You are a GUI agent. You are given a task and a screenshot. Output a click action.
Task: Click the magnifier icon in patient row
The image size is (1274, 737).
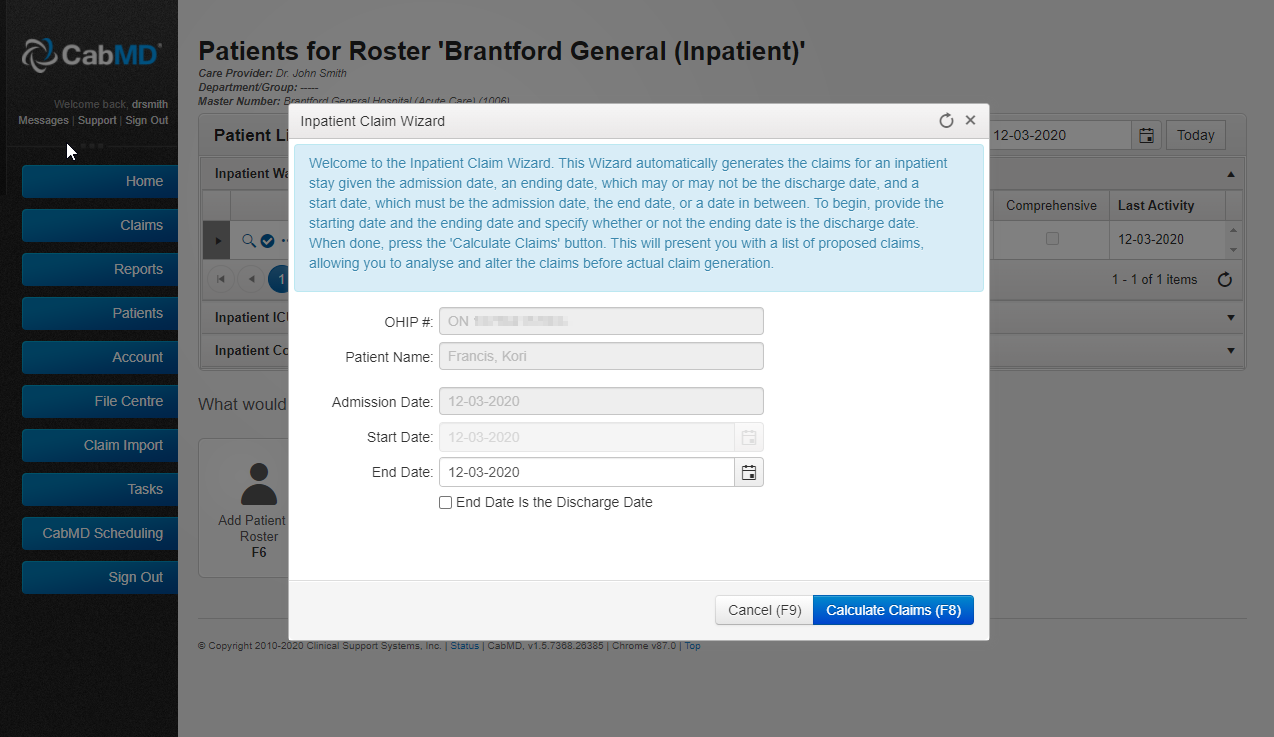249,240
